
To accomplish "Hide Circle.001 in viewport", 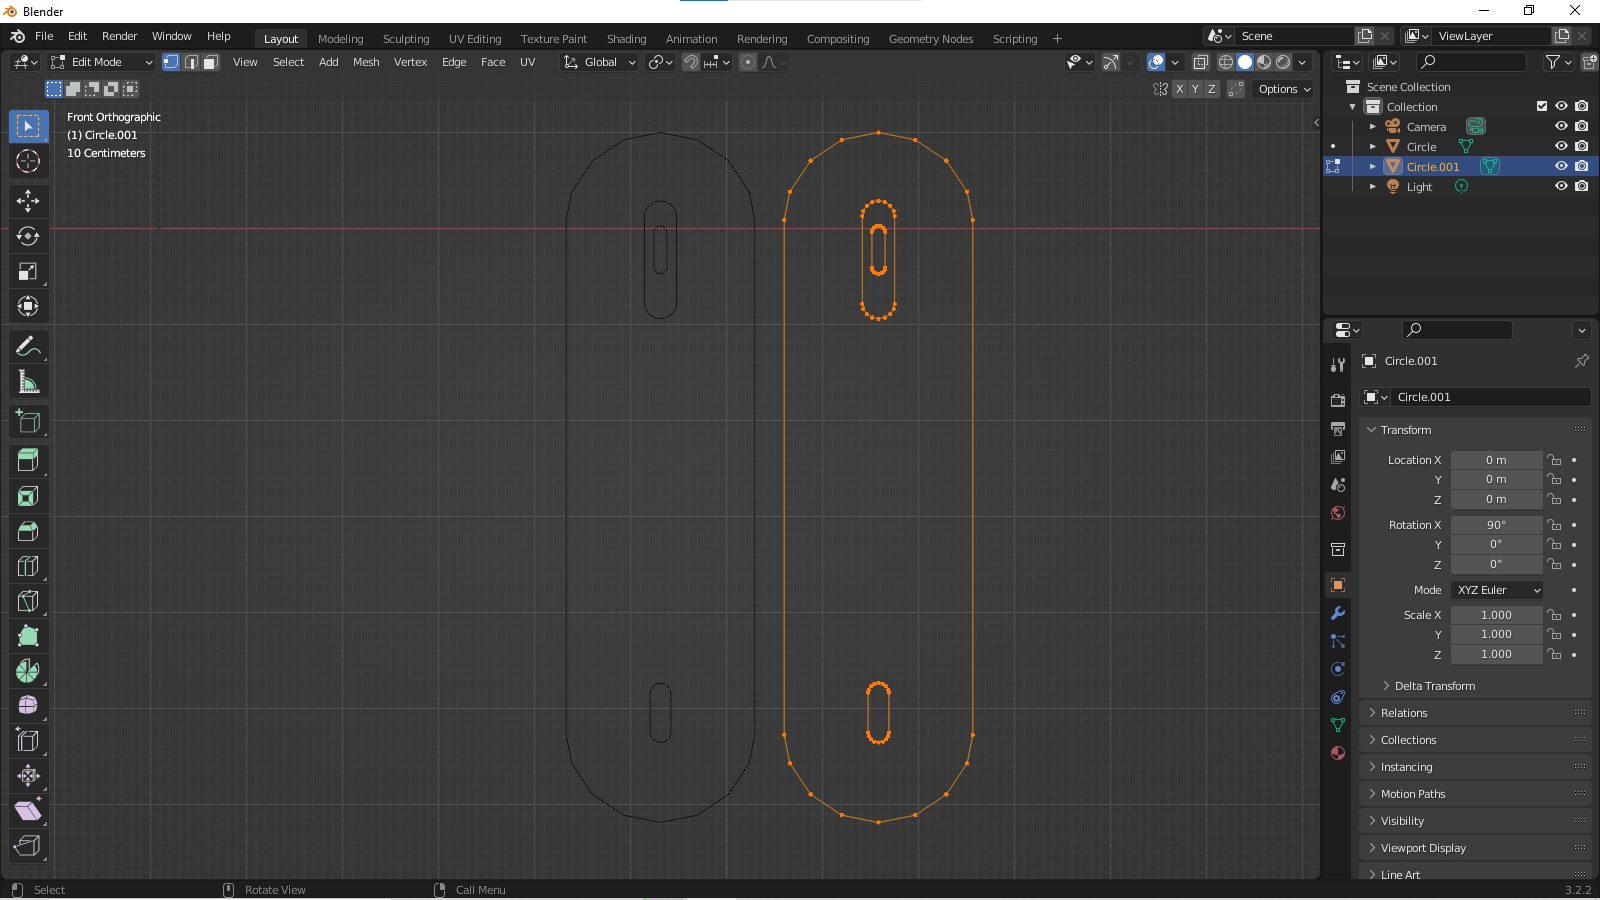I will pos(1561,166).
